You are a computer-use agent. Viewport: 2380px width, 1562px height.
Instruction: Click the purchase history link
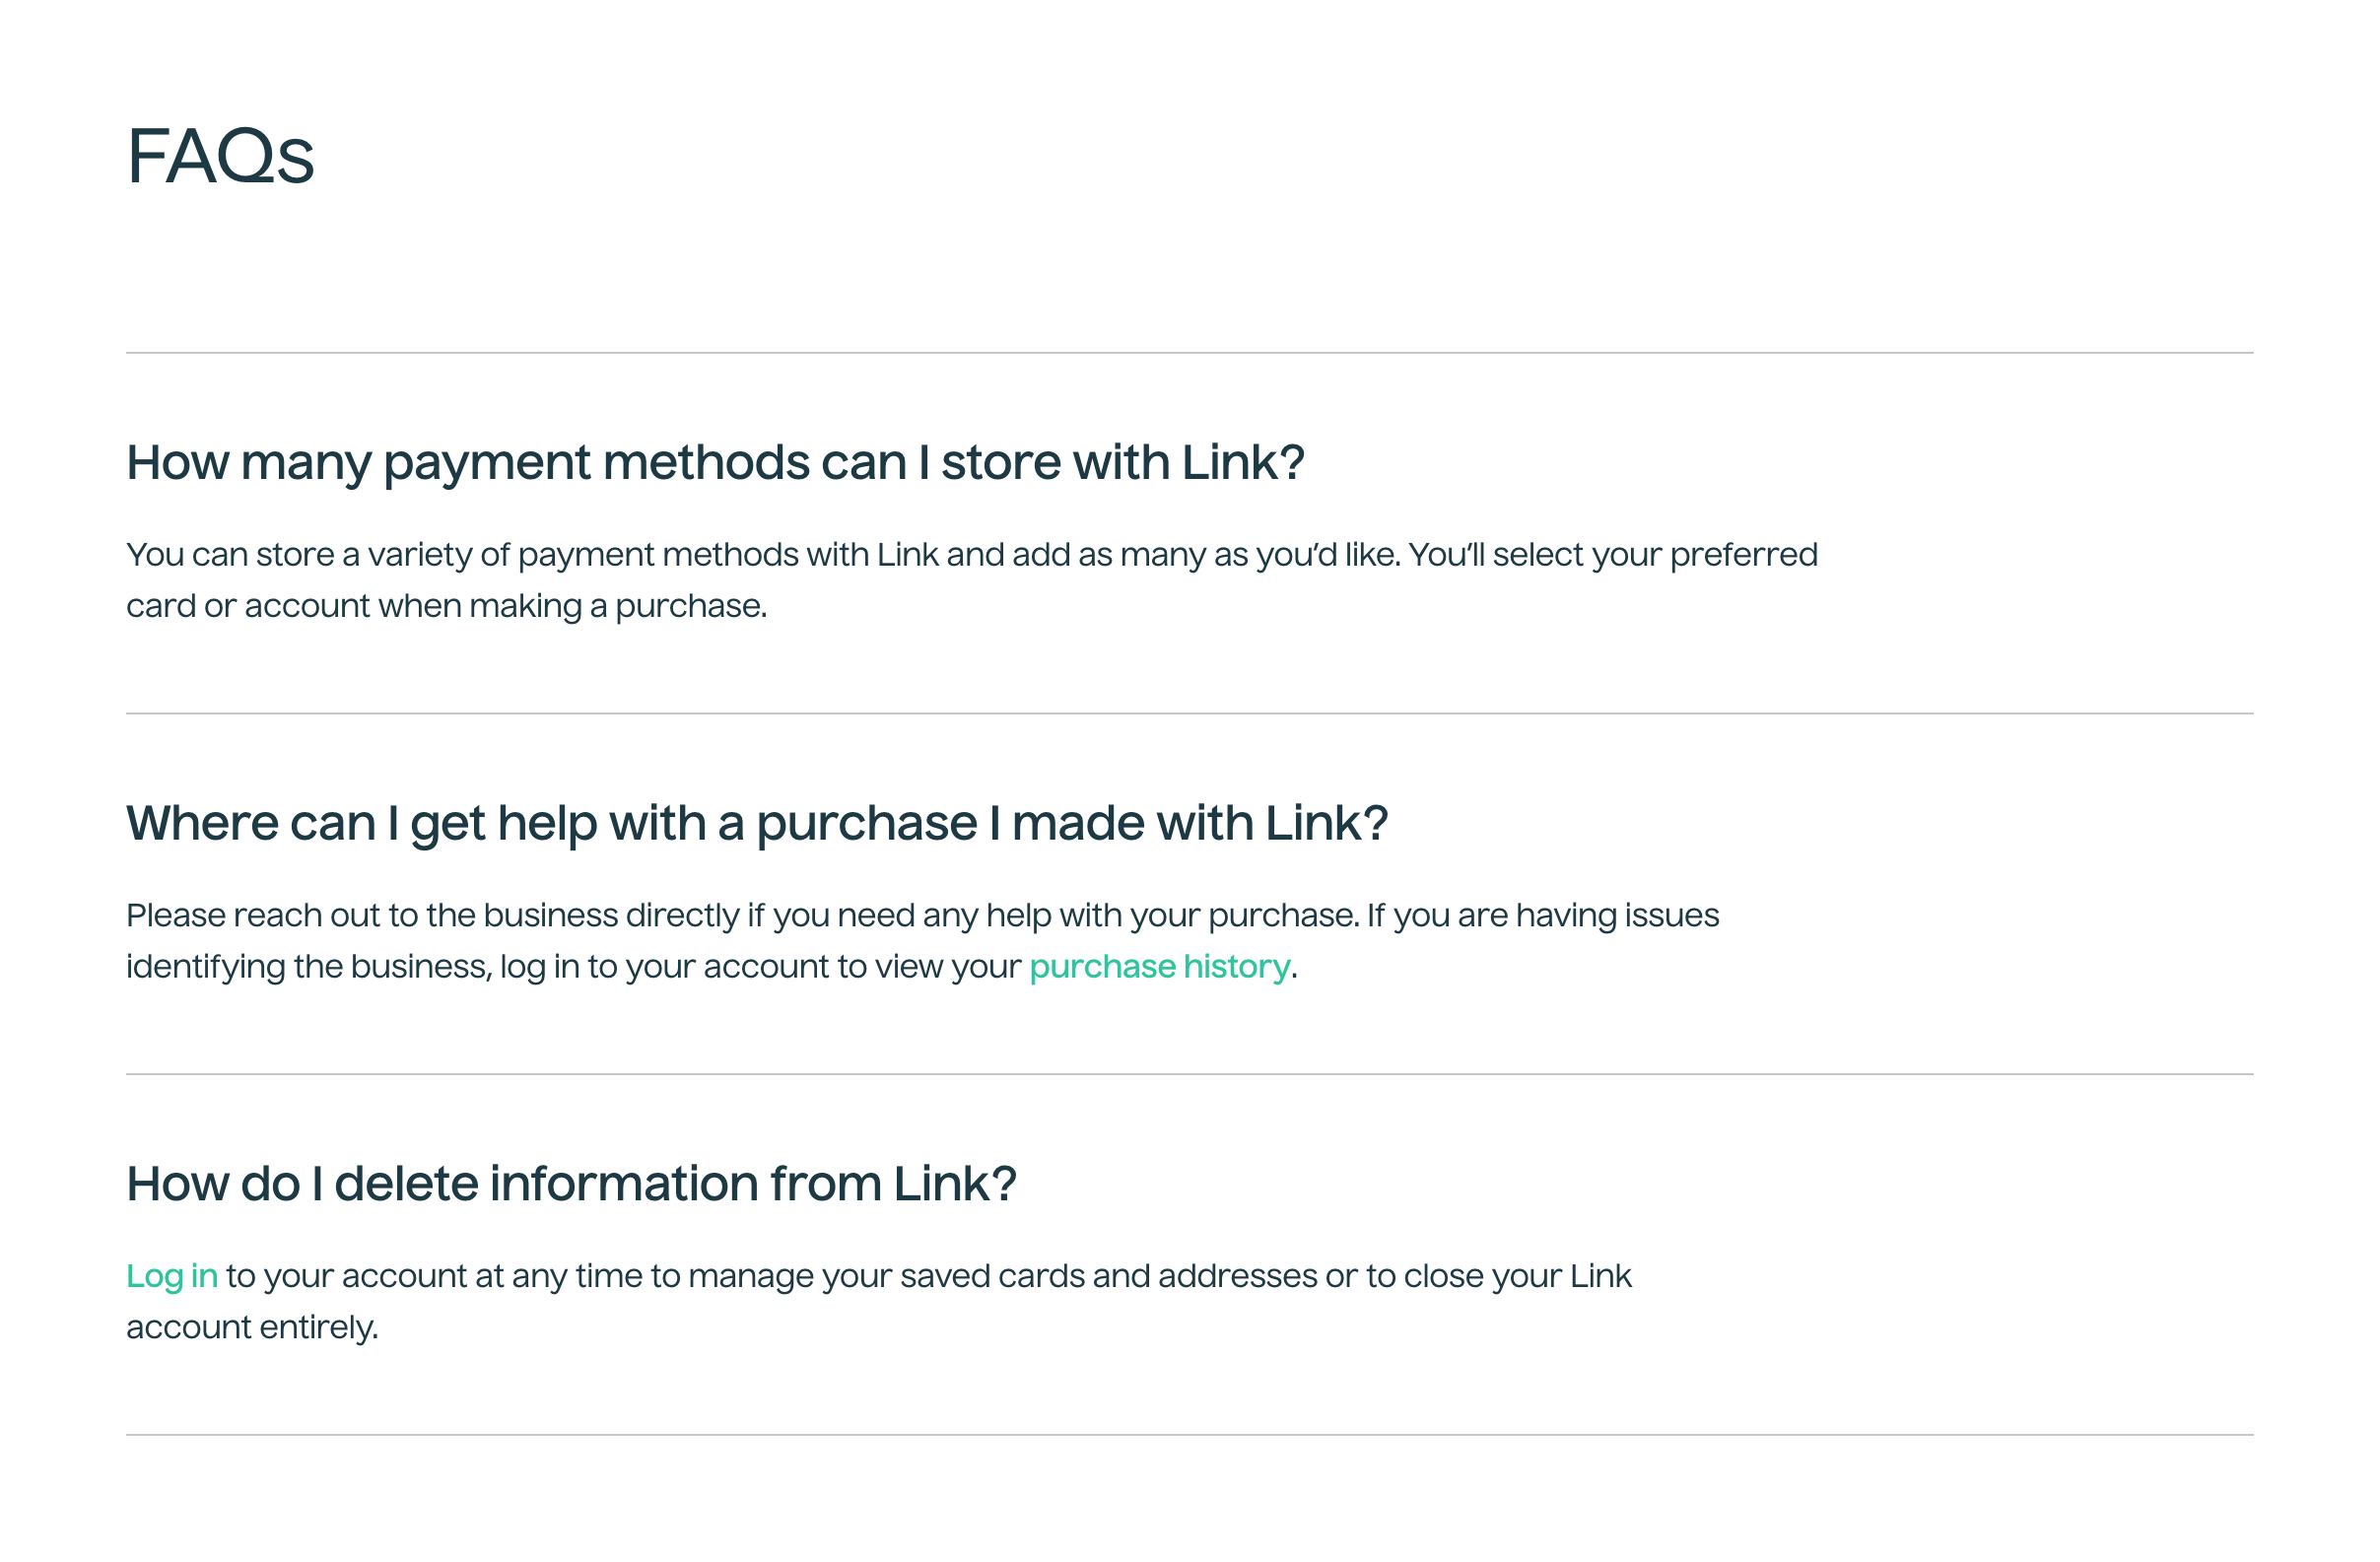(x=1160, y=966)
